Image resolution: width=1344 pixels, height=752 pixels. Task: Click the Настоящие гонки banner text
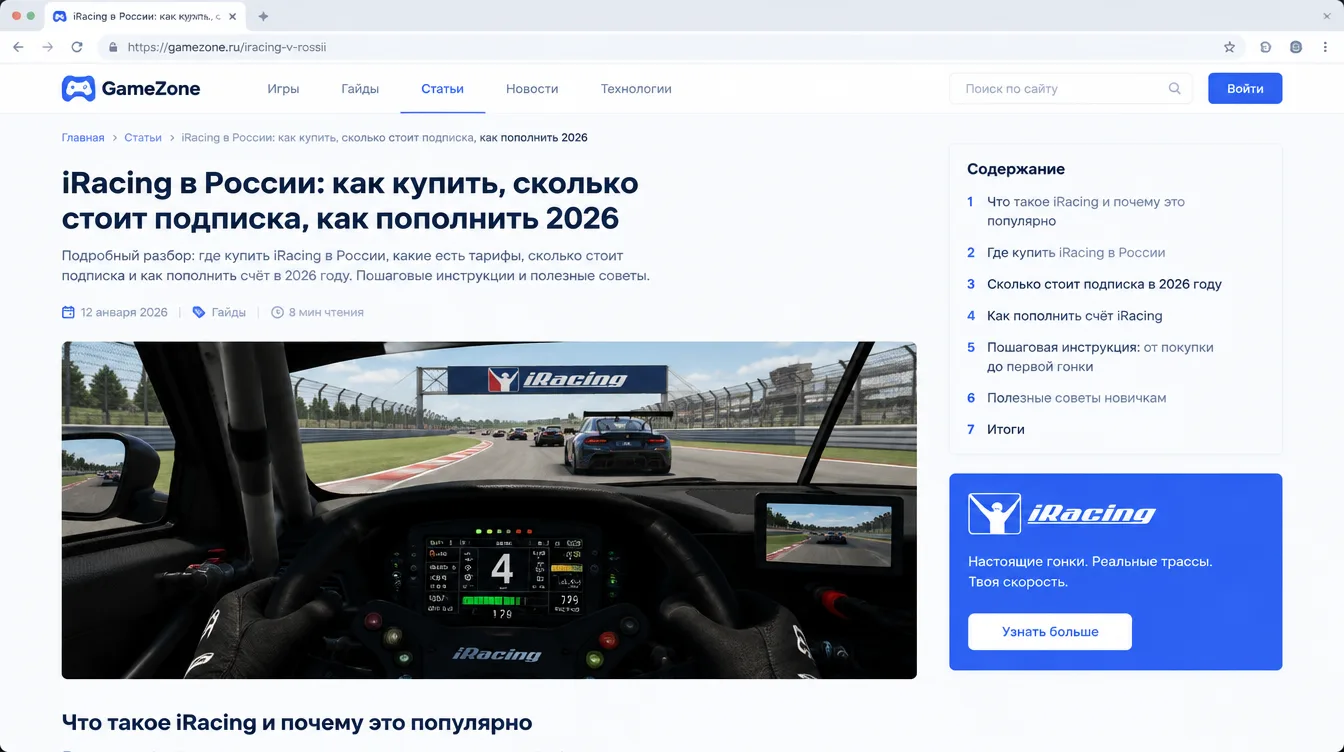point(1090,572)
